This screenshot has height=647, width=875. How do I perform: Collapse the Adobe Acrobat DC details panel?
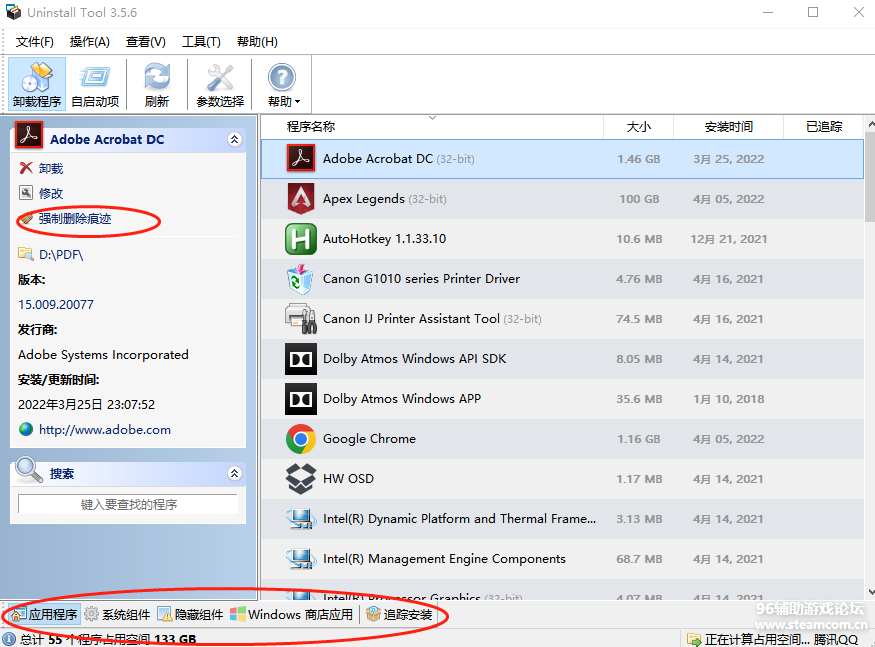coord(234,140)
